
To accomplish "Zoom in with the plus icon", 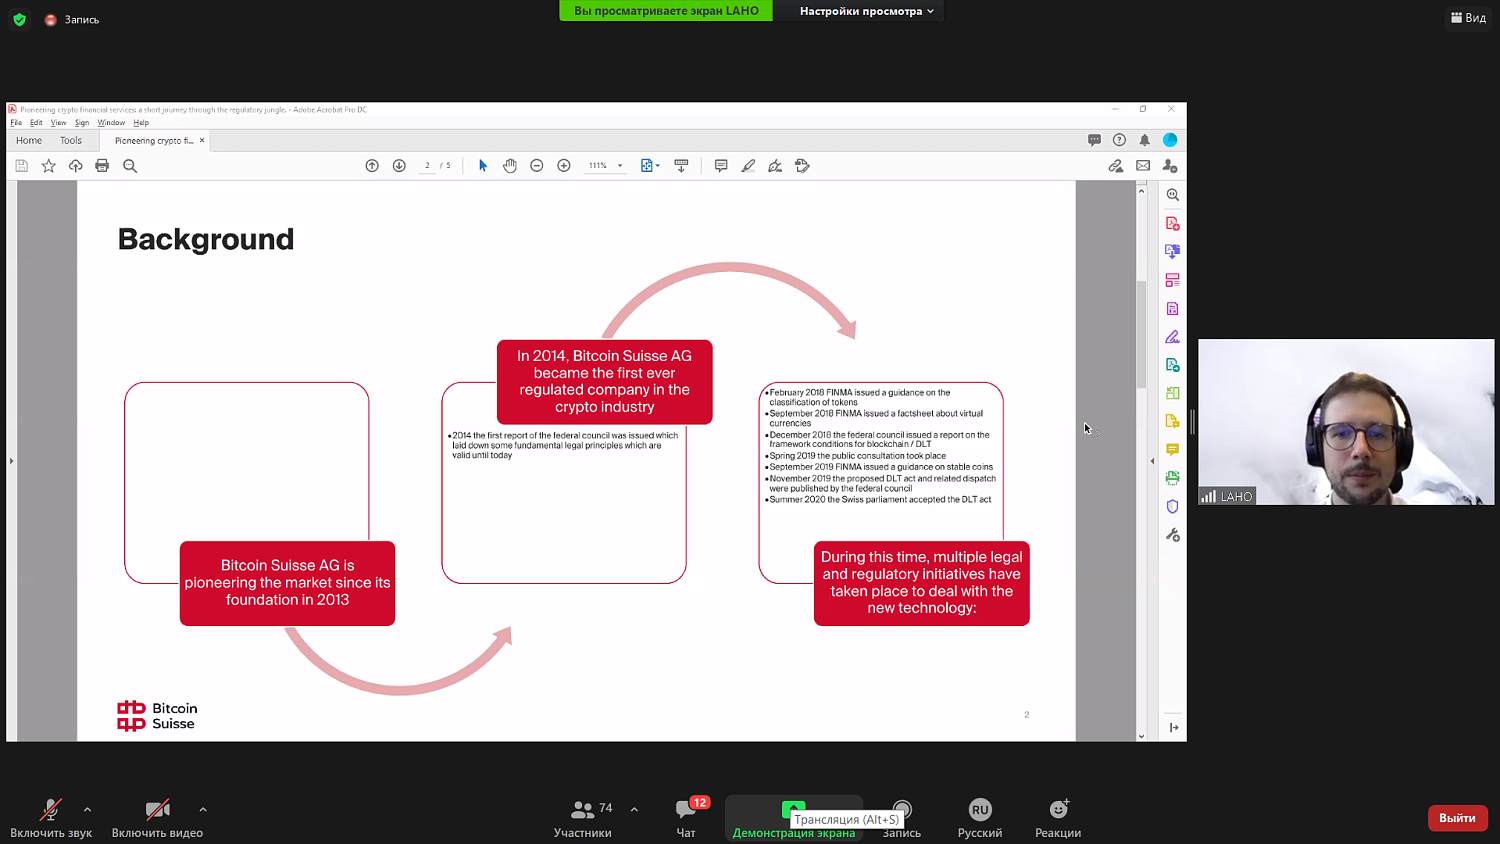I will click(564, 166).
